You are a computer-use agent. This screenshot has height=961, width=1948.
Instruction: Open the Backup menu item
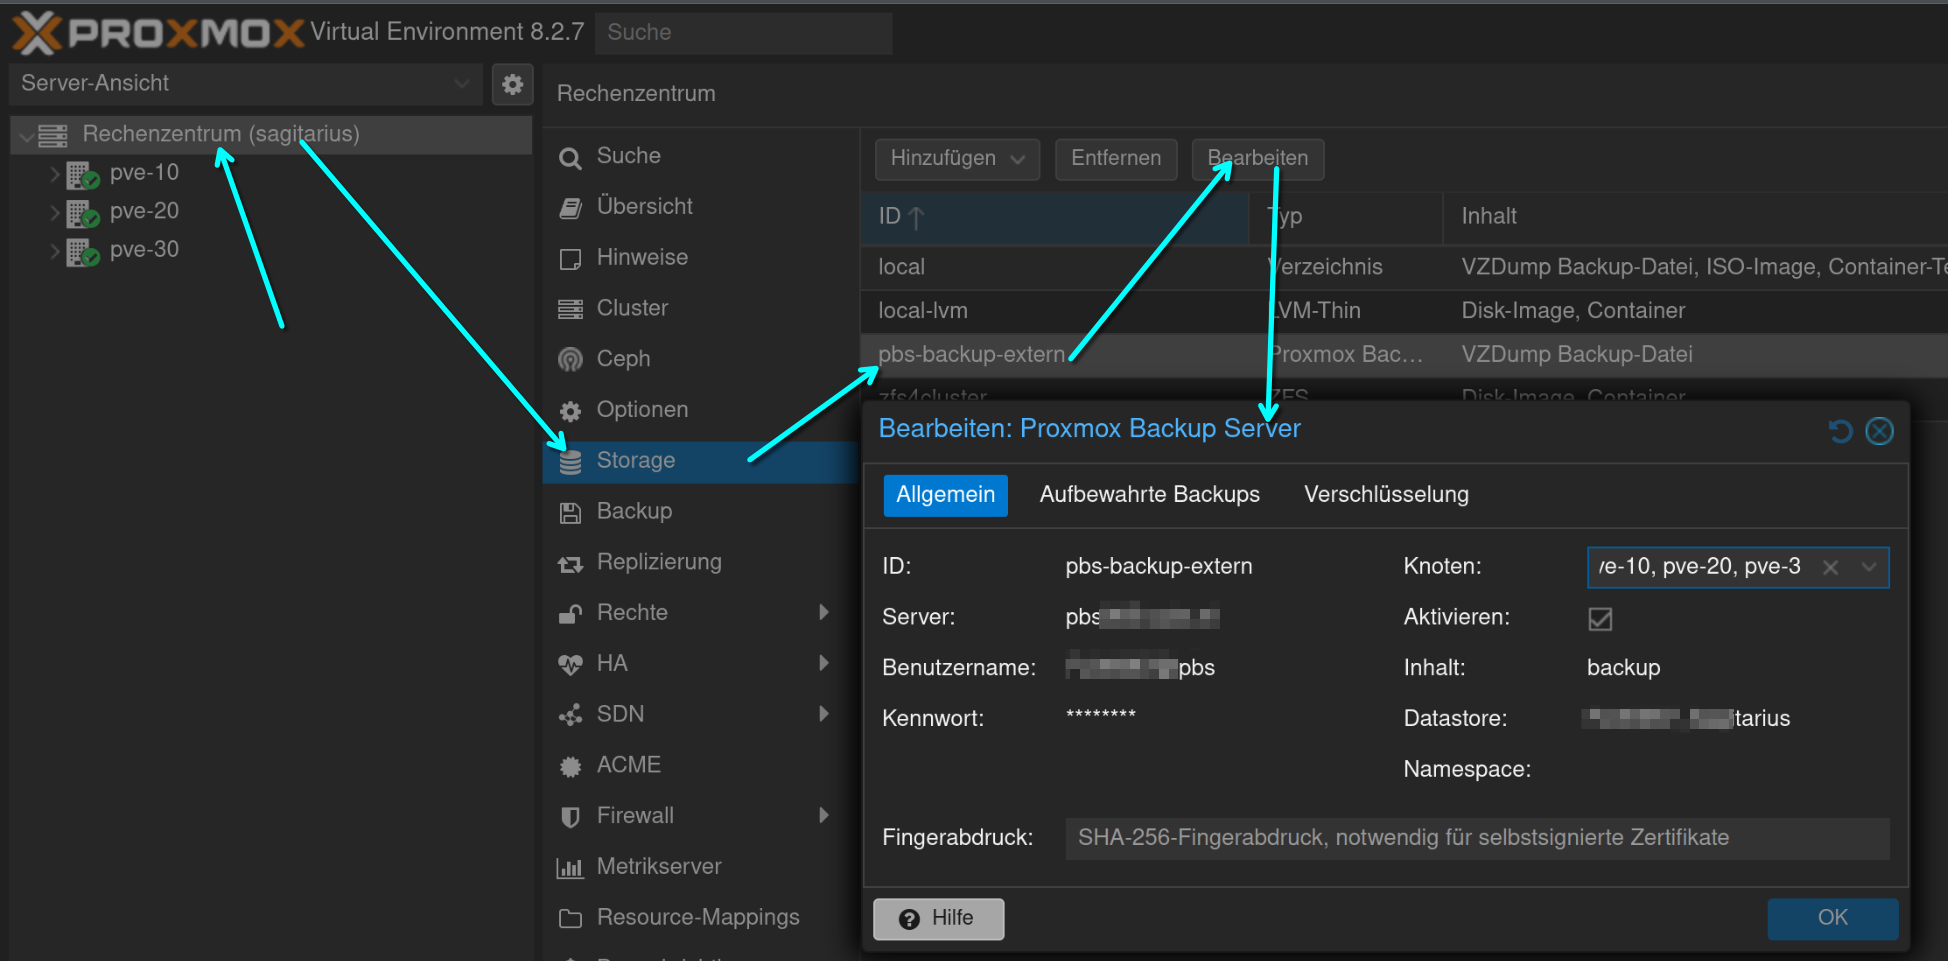point(700,512)
